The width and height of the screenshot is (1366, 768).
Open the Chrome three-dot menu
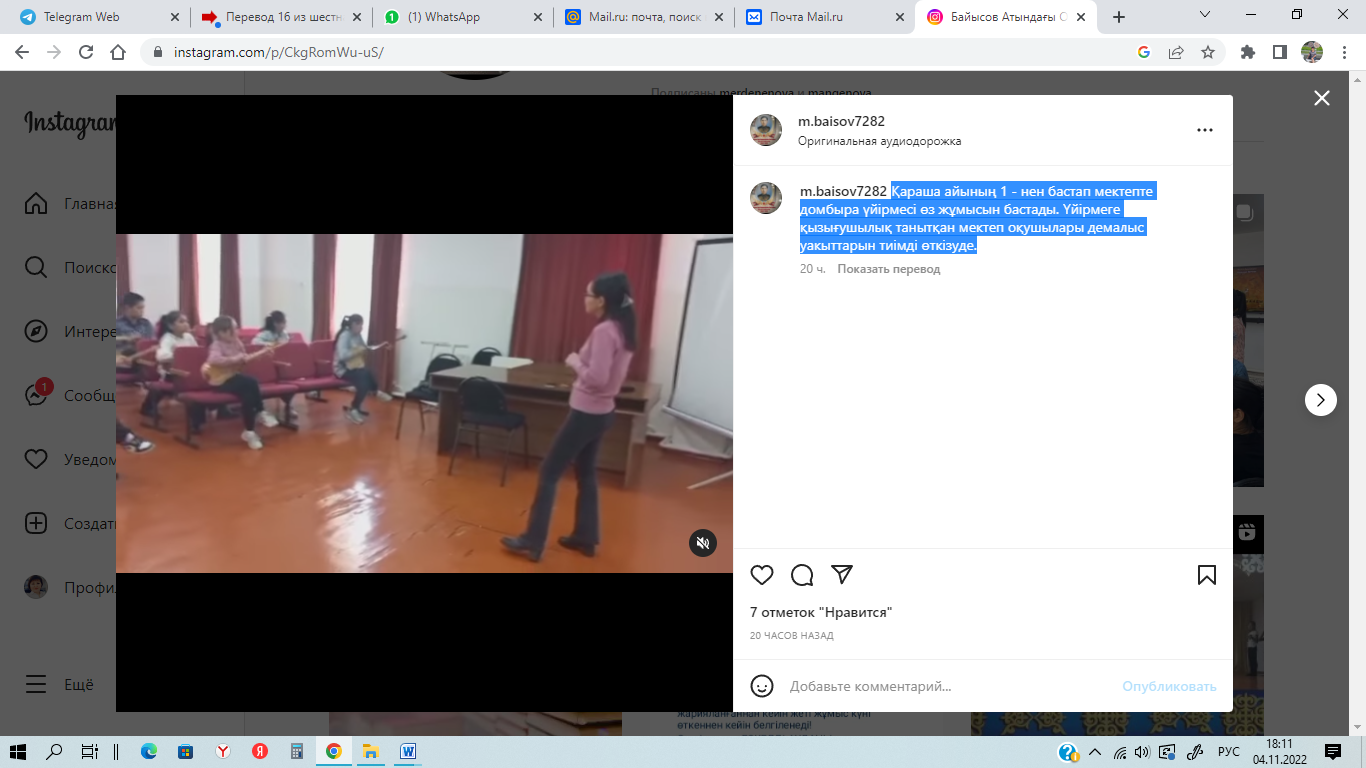(x=1343, y=52)
